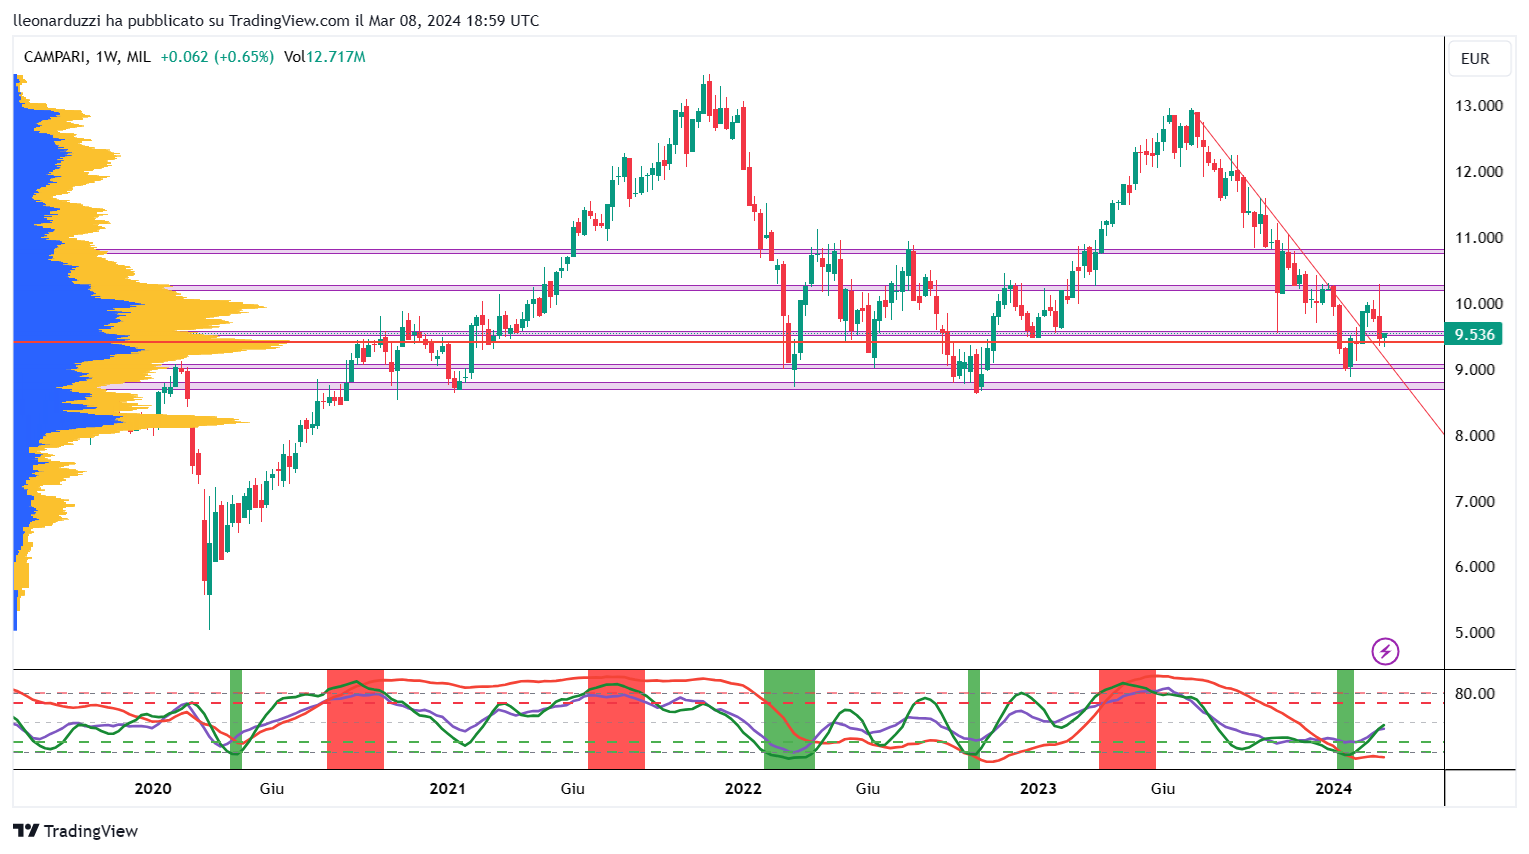Click the 2020 year label on time axis
This screenshot has height=854, width=1529.
pos(153,789)
